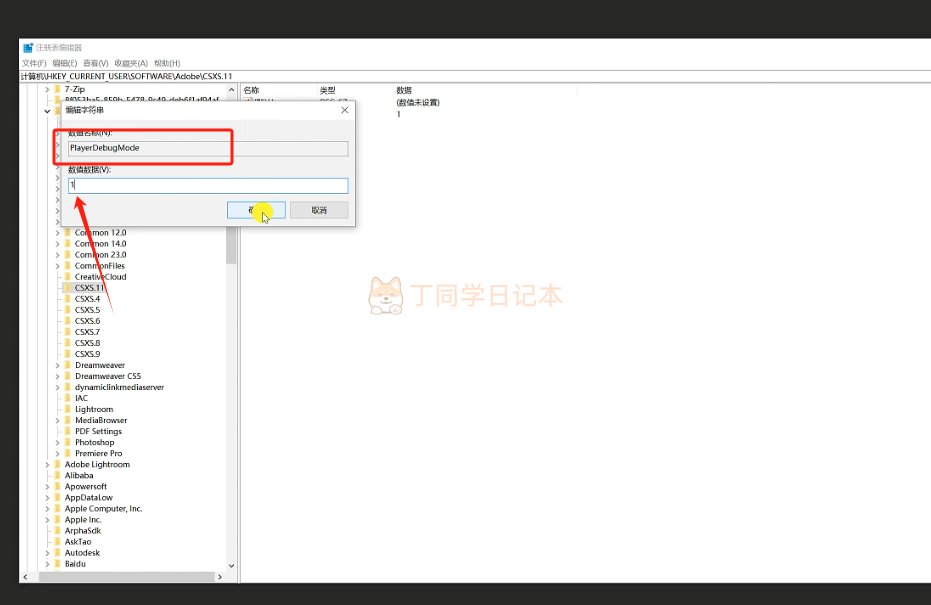Select the MediaBrowser key label
Image resolution: width=931 pixels, height=605 pixels.
point(101,420)
